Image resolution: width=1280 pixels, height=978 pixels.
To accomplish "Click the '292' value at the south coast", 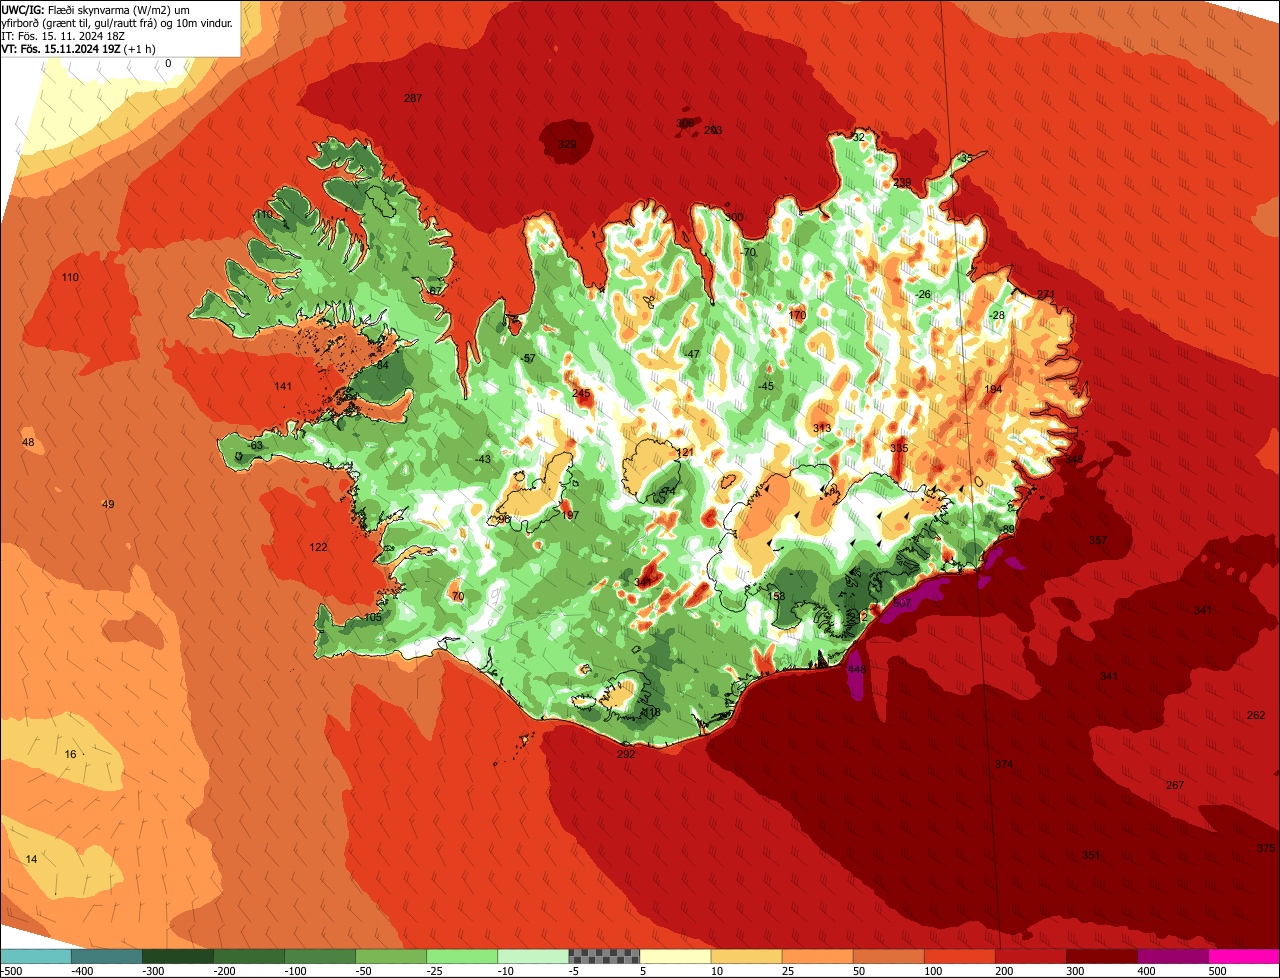I will pos(626,754).
